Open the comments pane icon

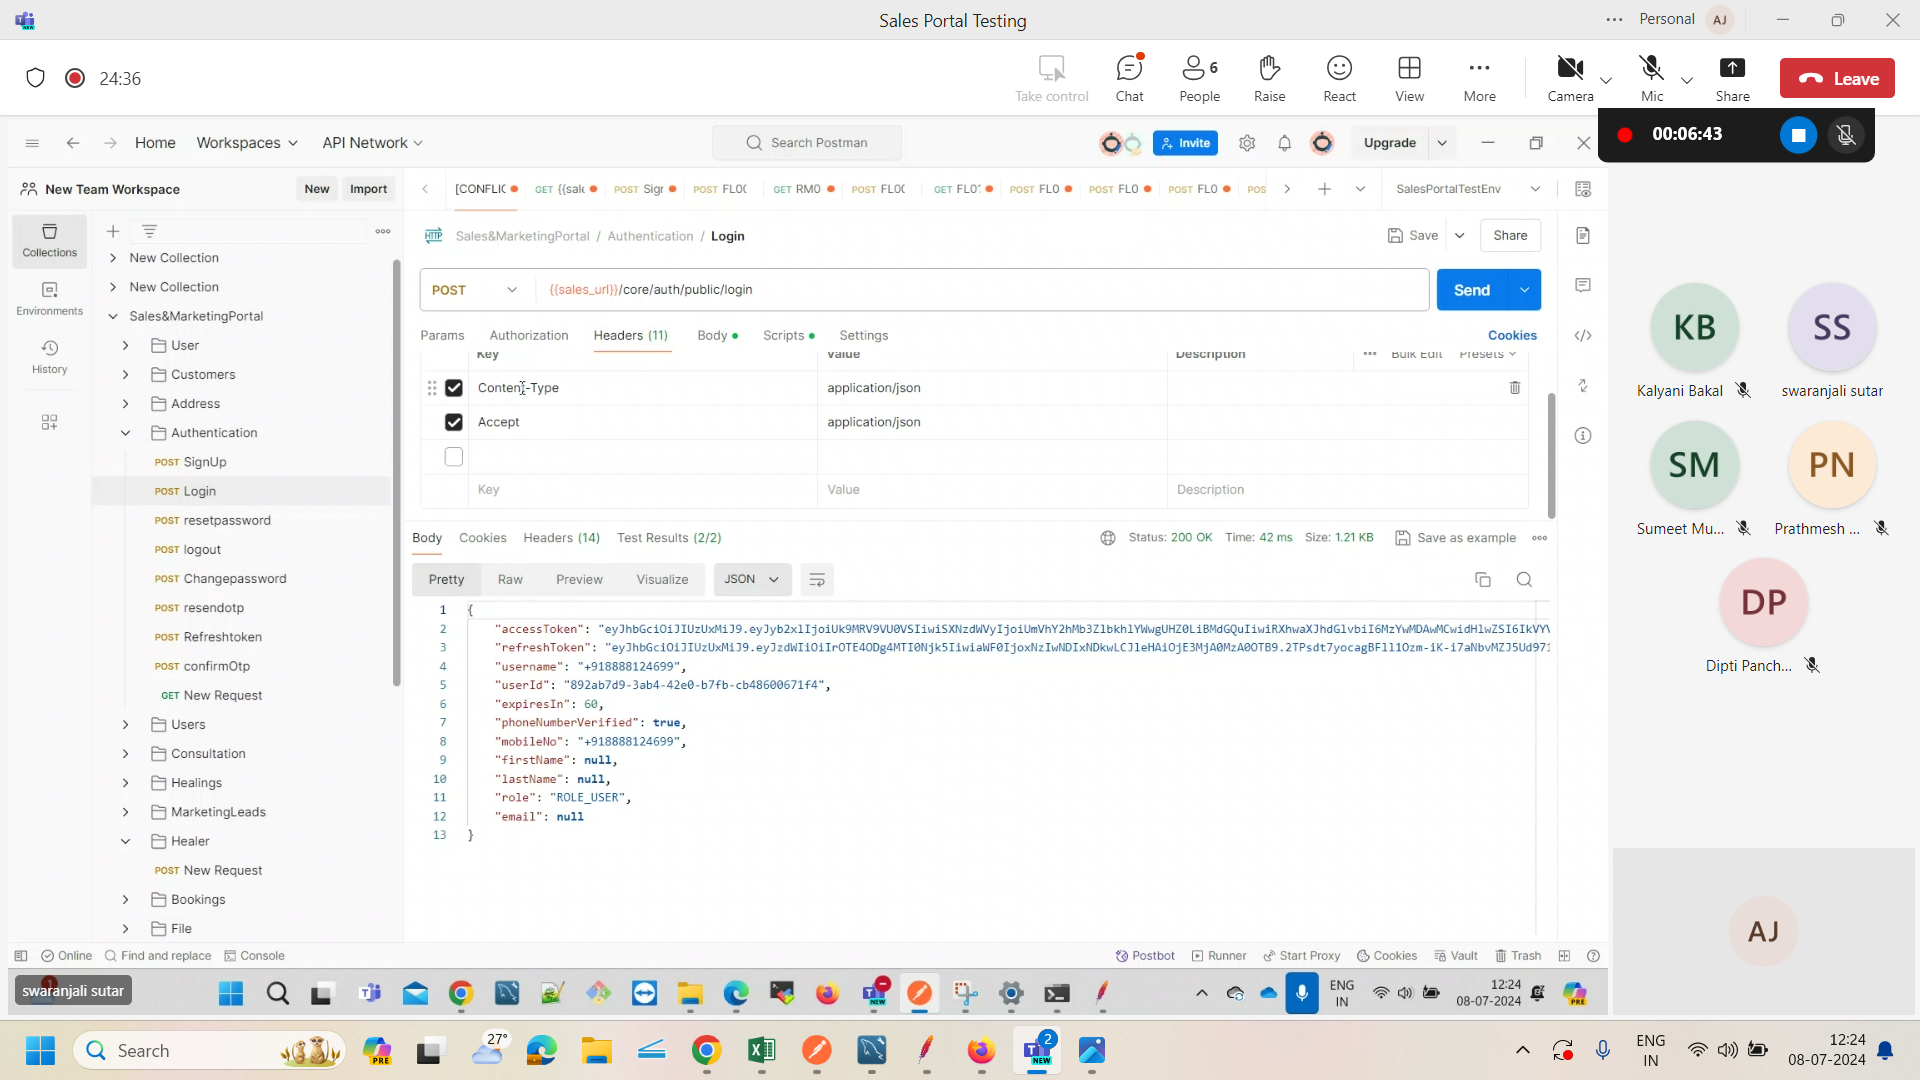tap(1583, 285)
